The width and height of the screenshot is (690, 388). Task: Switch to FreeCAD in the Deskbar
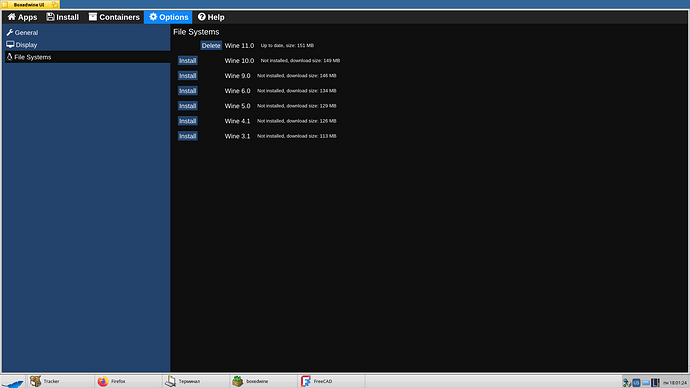point(332,381)
